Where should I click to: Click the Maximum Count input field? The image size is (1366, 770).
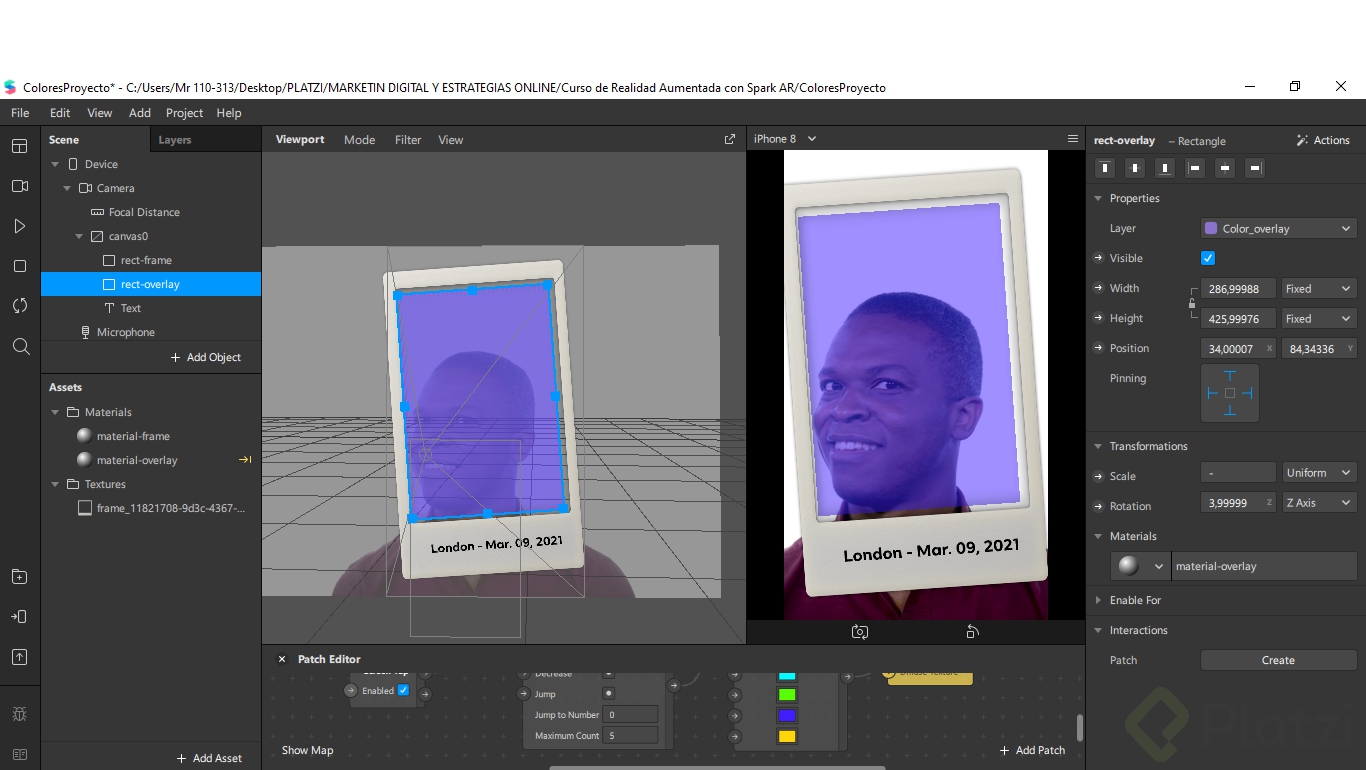pyautogui.click(x=630, y=735)
